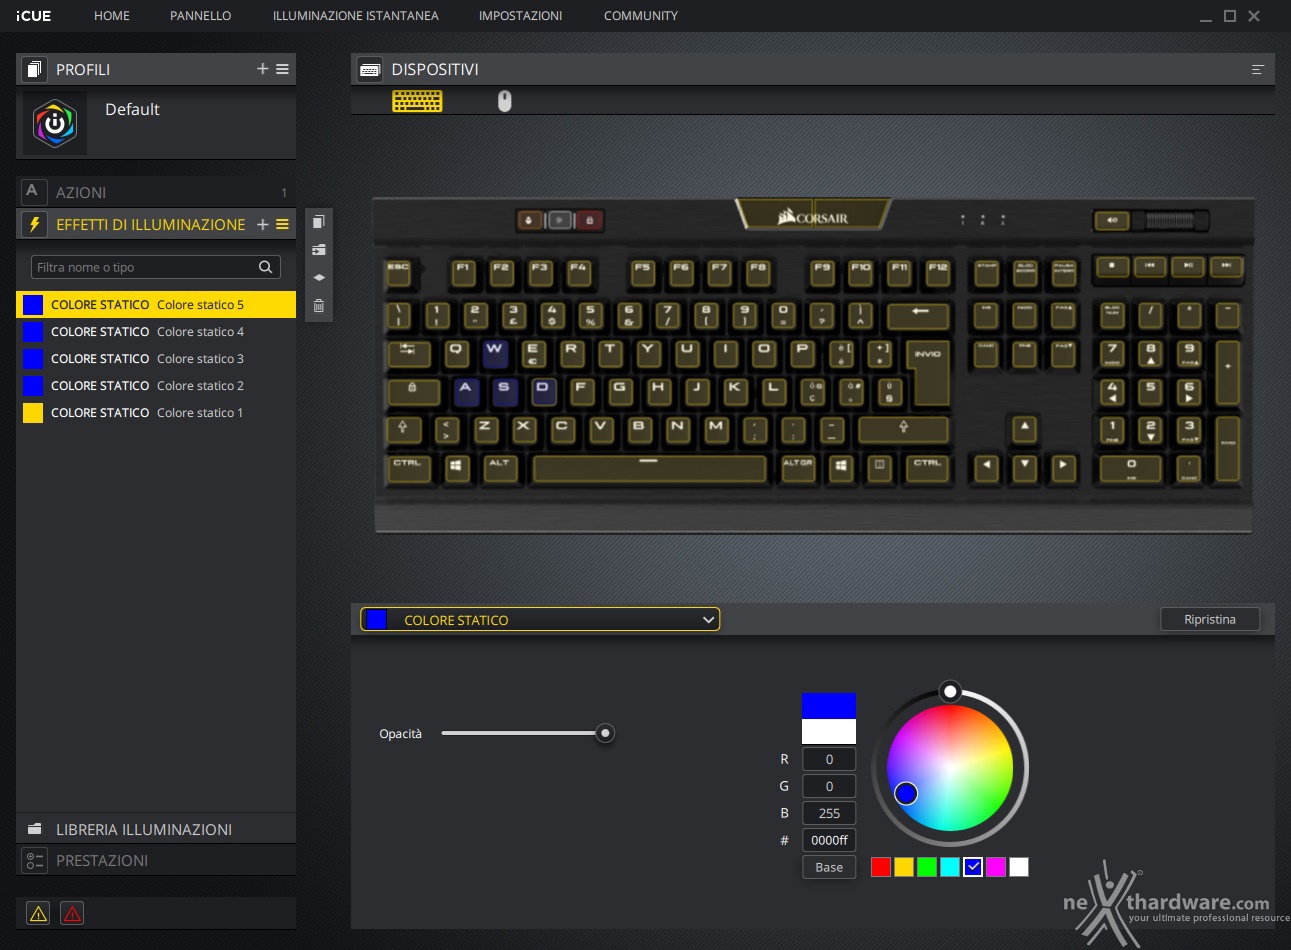Screen dimensions: 1291x950
Task: Click the Ripristina button
Action: pyautogui.click(x=1209, y=619)
